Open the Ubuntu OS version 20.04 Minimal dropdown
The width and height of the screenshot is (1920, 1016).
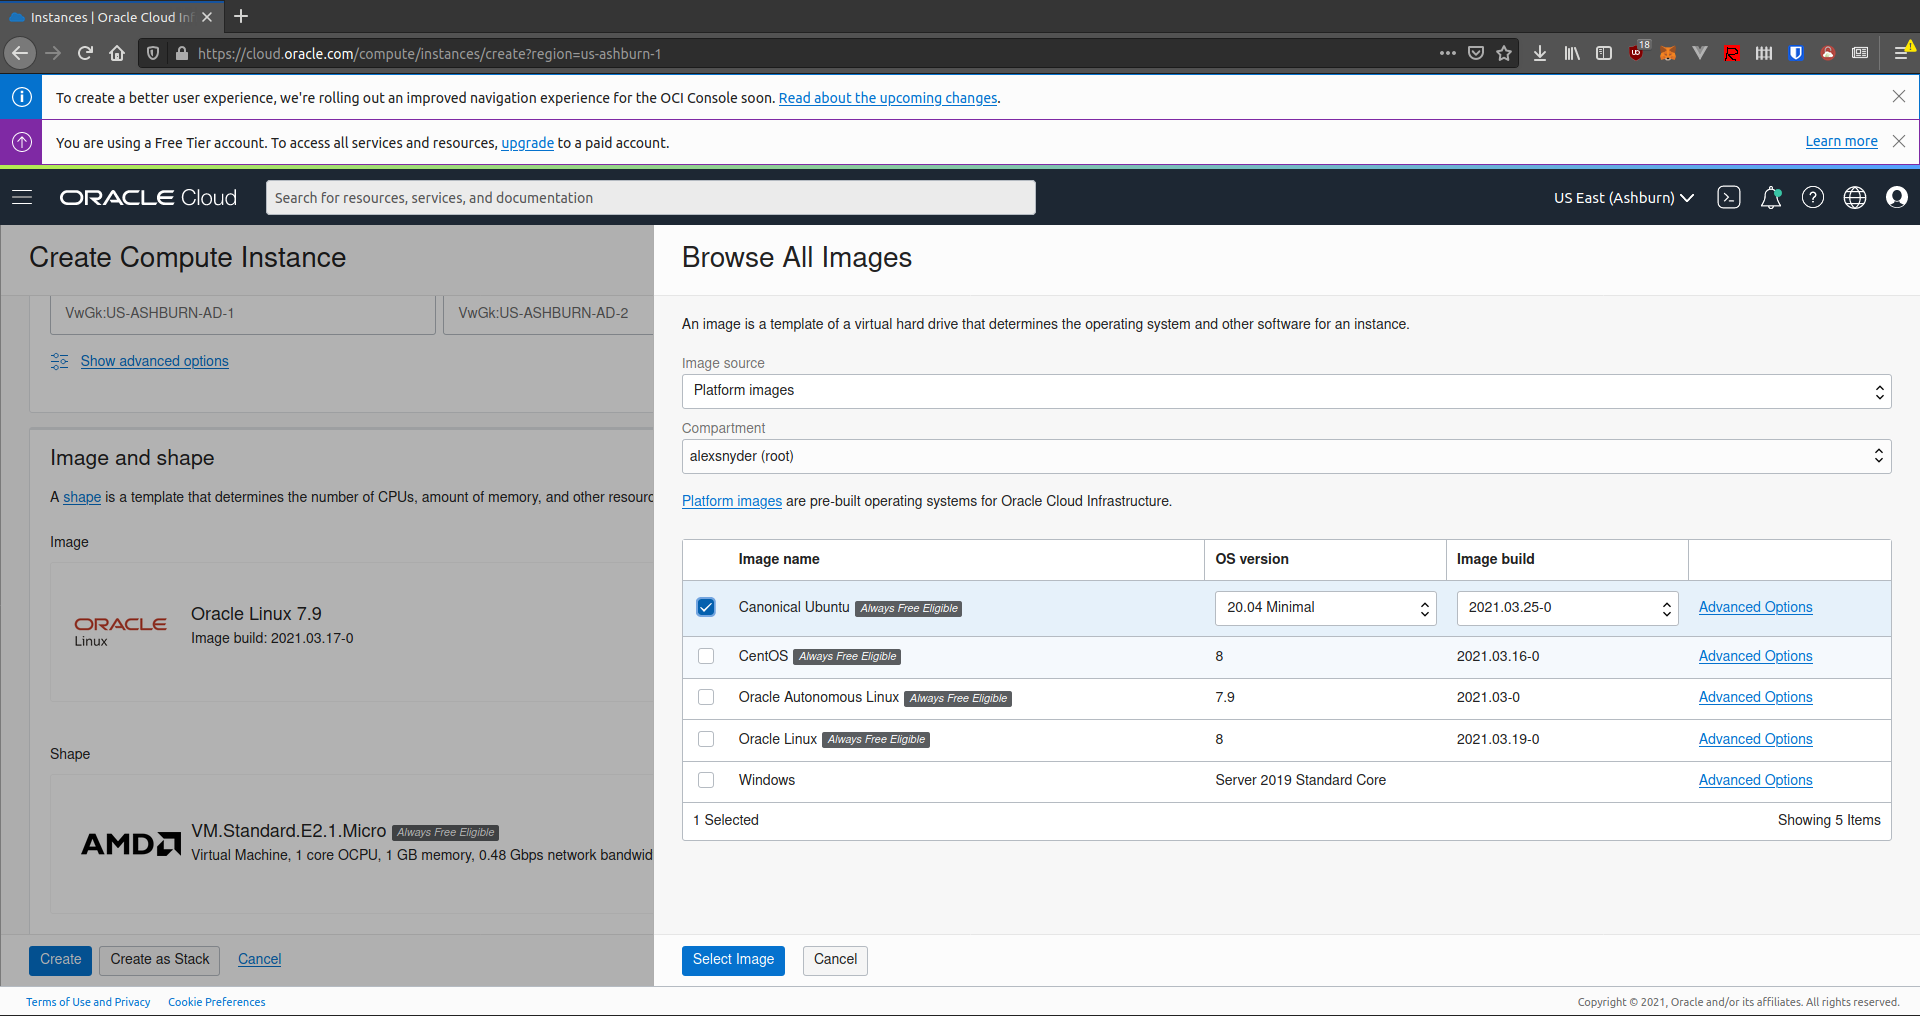(1325, 608)
